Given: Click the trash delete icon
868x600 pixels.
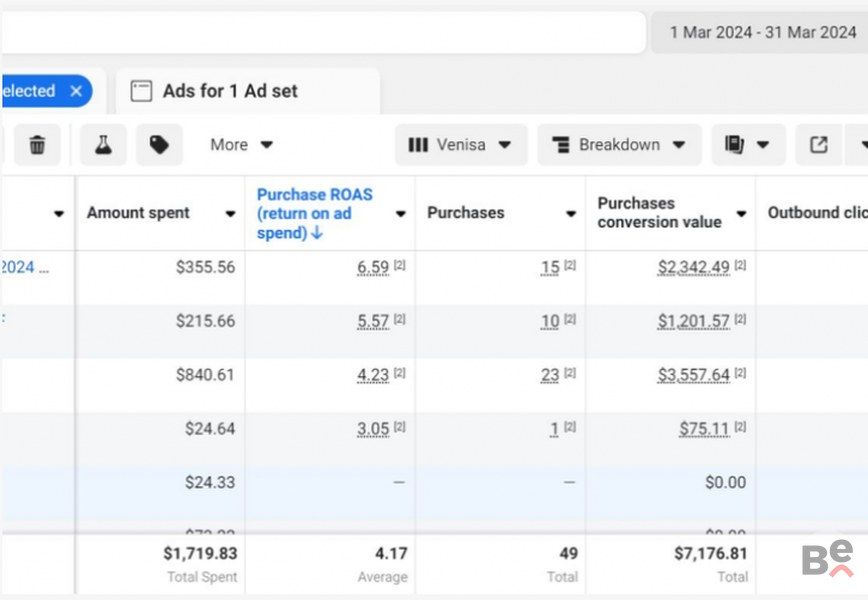Looking at the screenshot, I should coord(37,145).
